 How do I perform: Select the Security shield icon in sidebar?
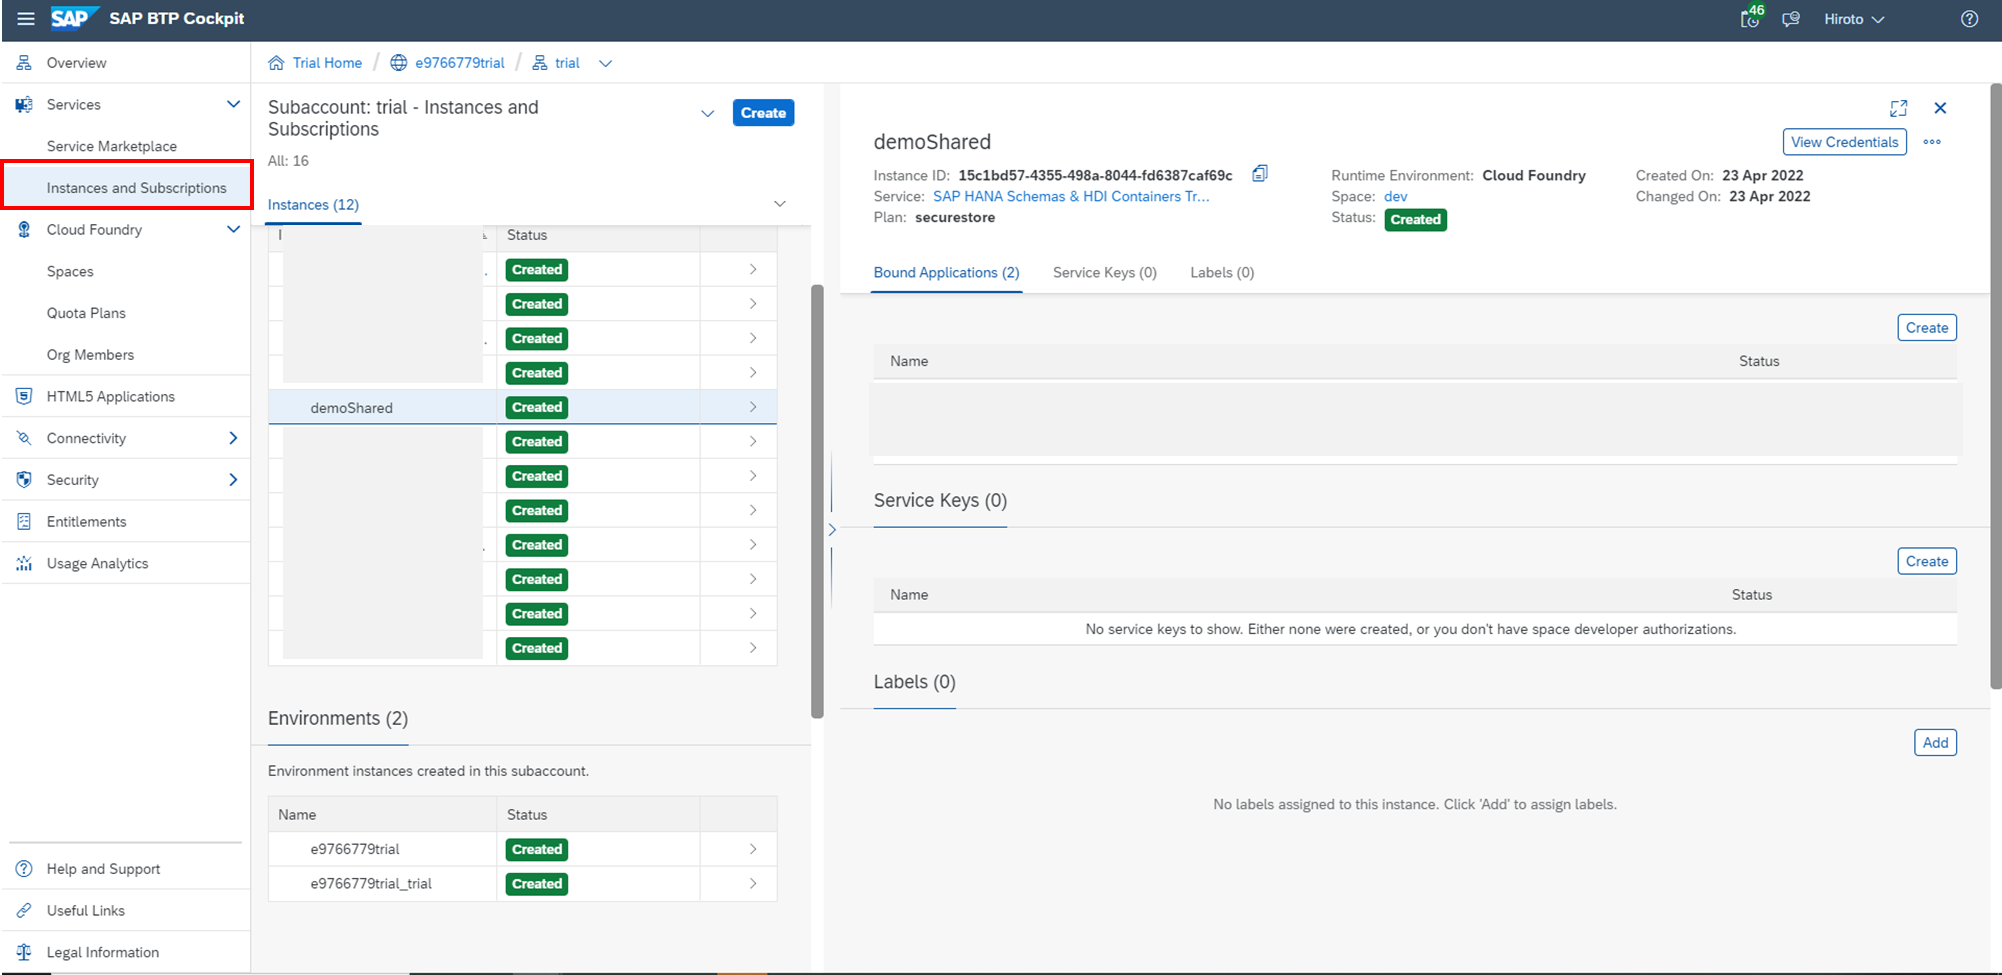tap(23, 479)
